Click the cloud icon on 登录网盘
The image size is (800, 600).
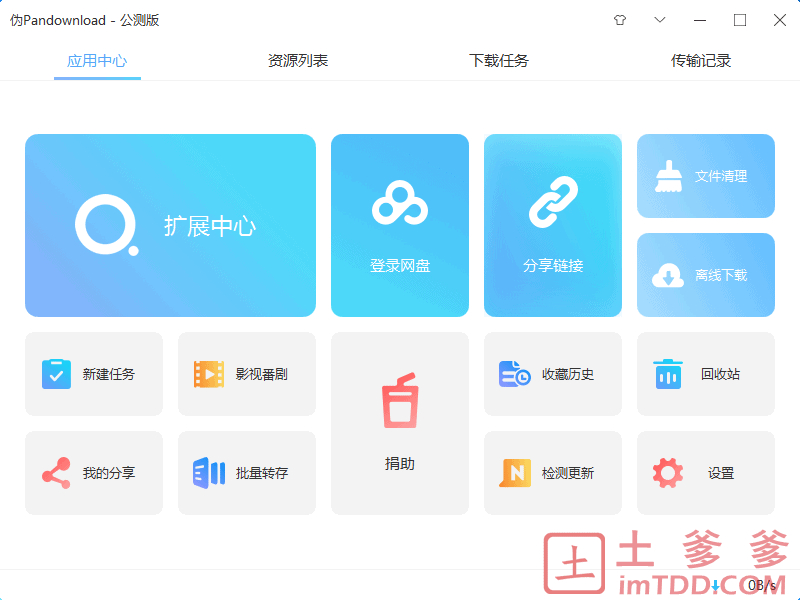pos(399,203)
